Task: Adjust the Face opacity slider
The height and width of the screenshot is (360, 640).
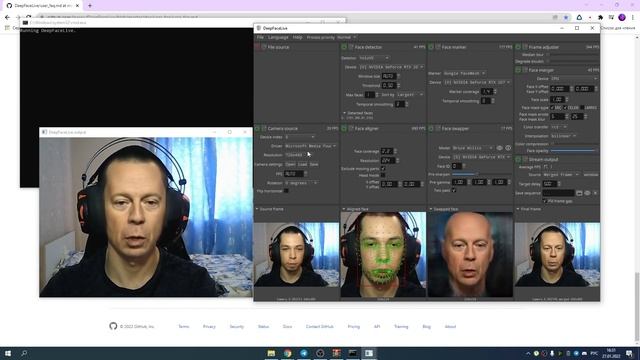Action: (x=573, y=151)
